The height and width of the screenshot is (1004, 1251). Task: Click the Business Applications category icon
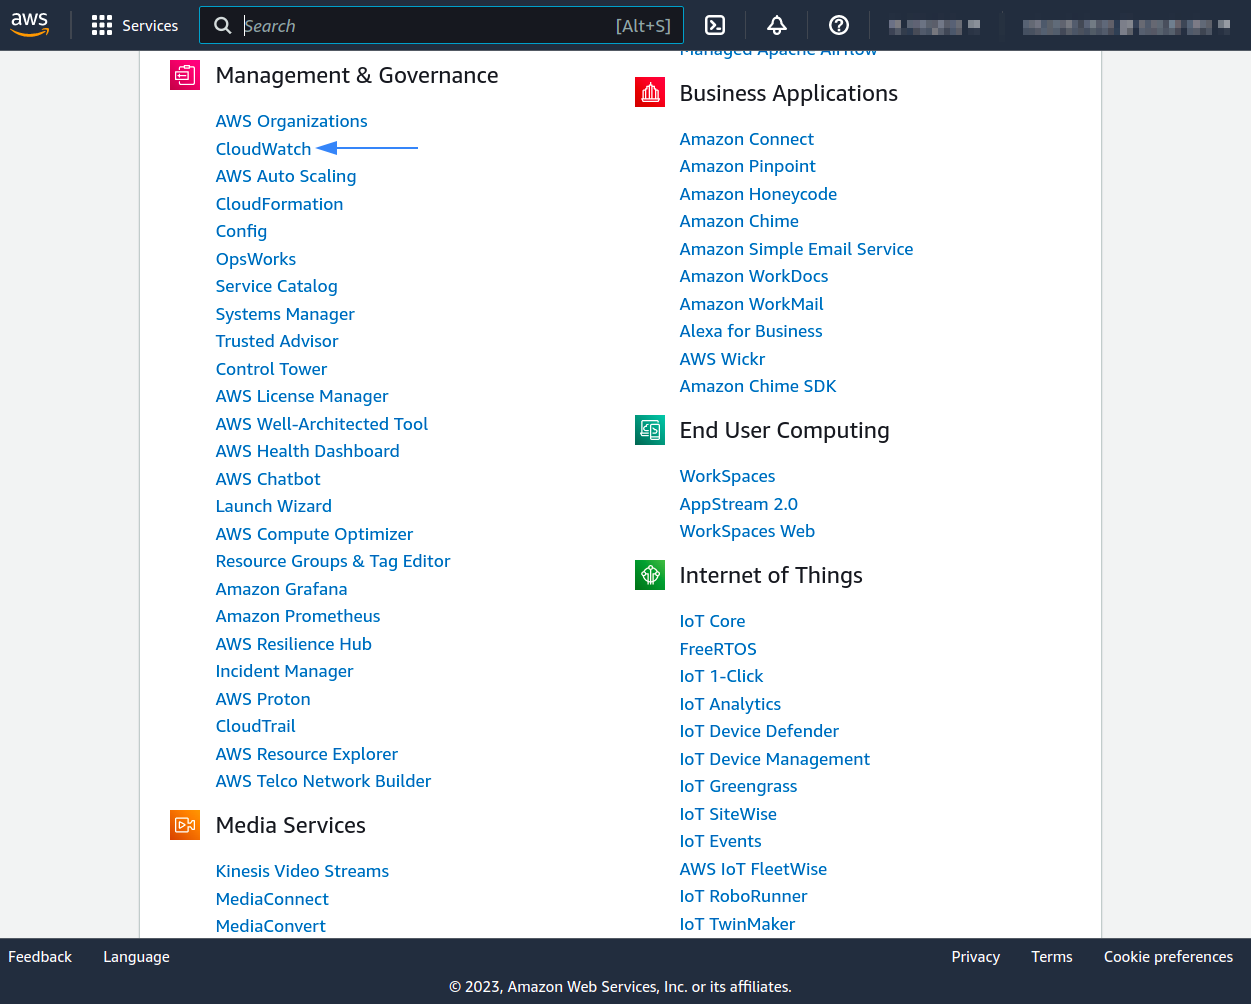pos(650,93)
